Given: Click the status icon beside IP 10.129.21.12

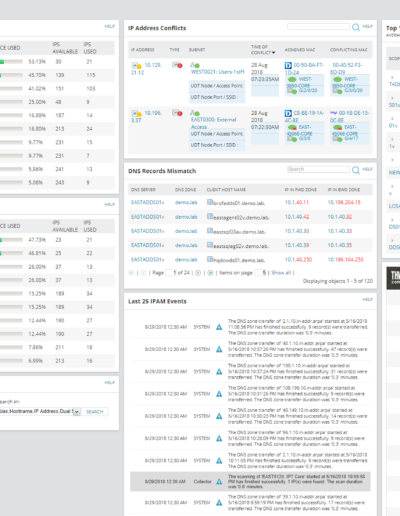Looking at the screenshot, I should [136, 65].
